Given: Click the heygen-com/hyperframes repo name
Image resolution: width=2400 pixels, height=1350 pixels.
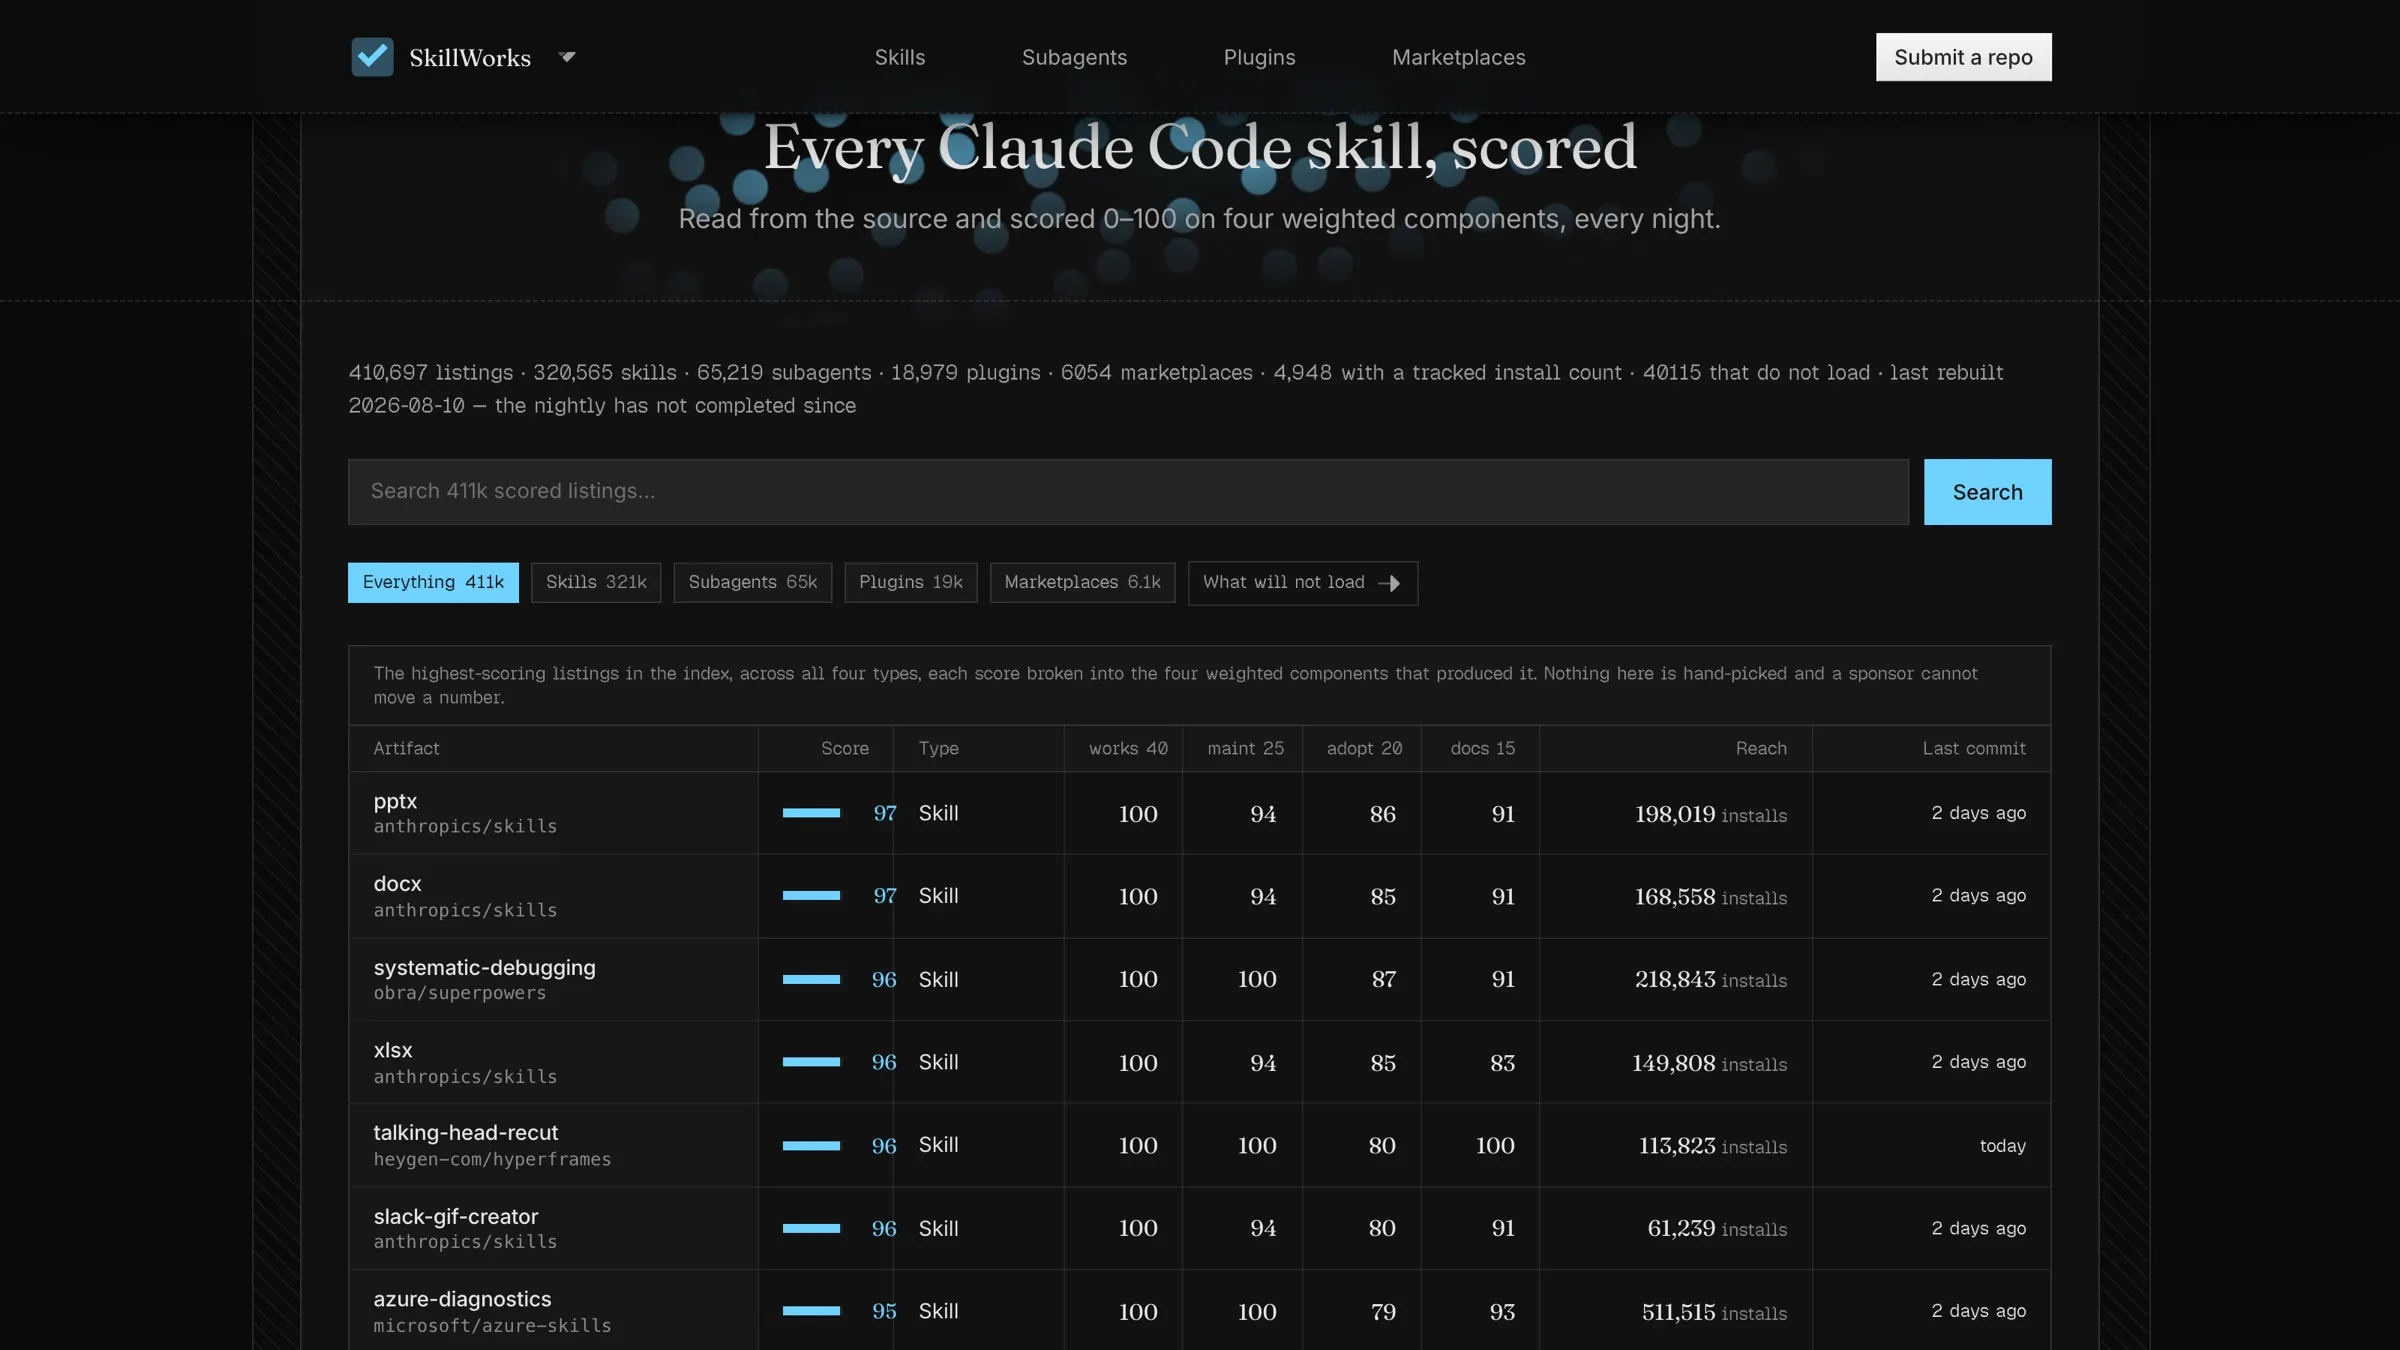Looking at the screenshot, I should click(x=492, y=1159).
